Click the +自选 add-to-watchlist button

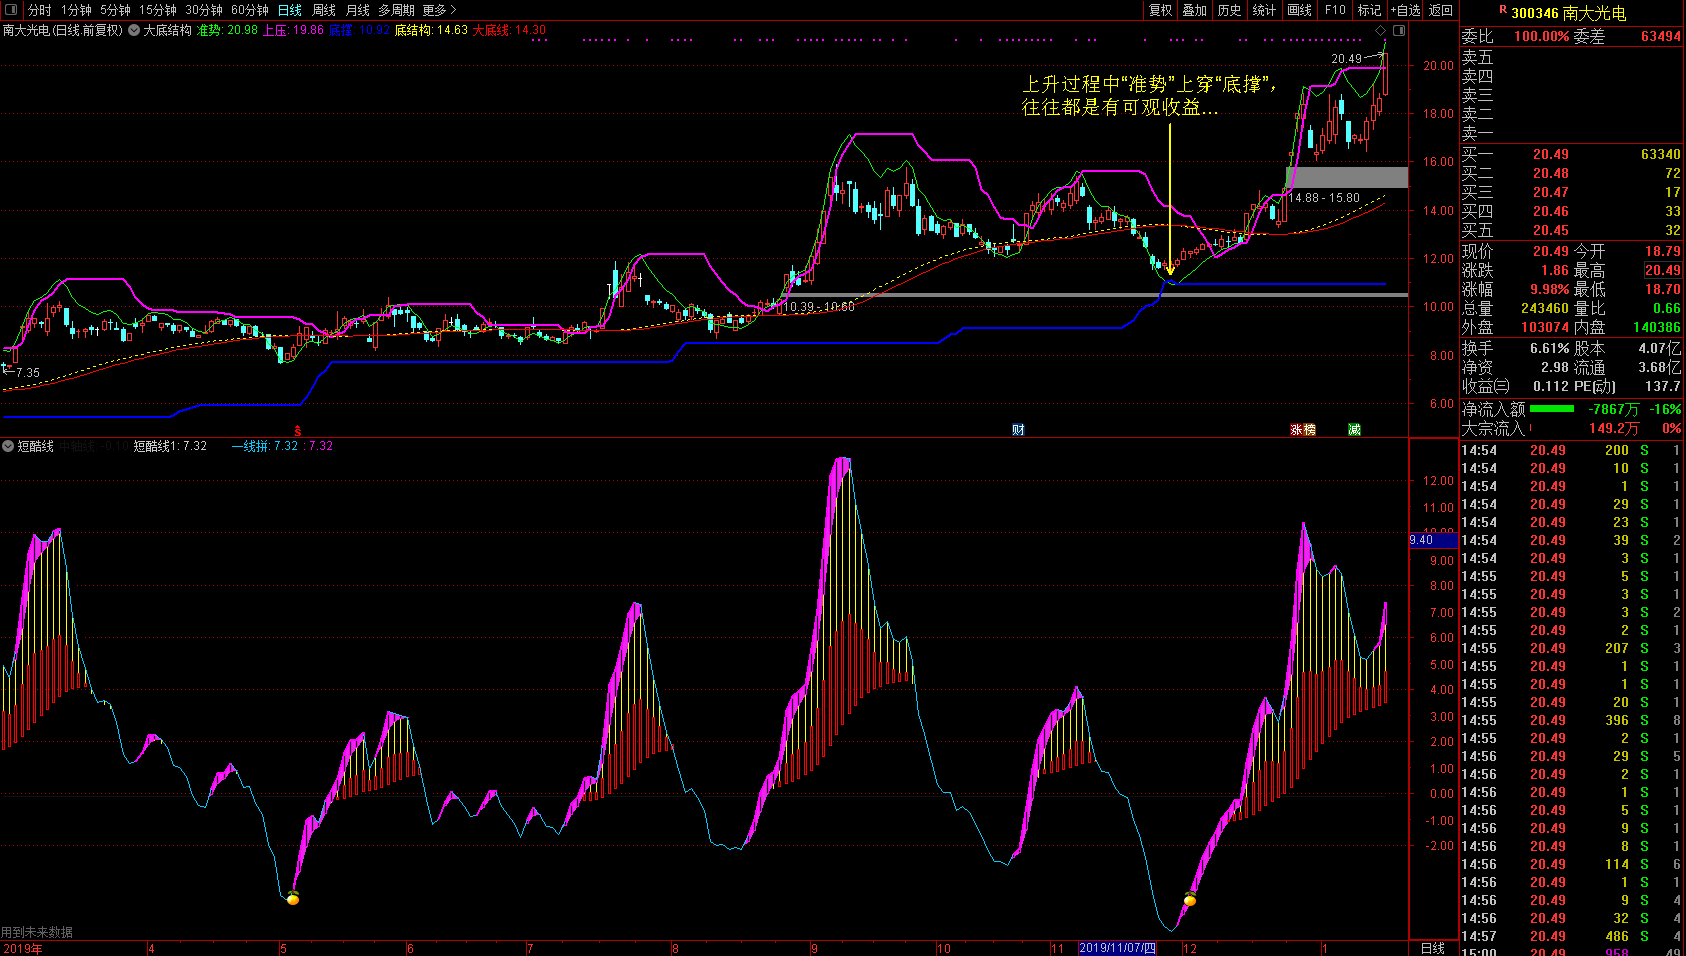[x=1405, y=10]
